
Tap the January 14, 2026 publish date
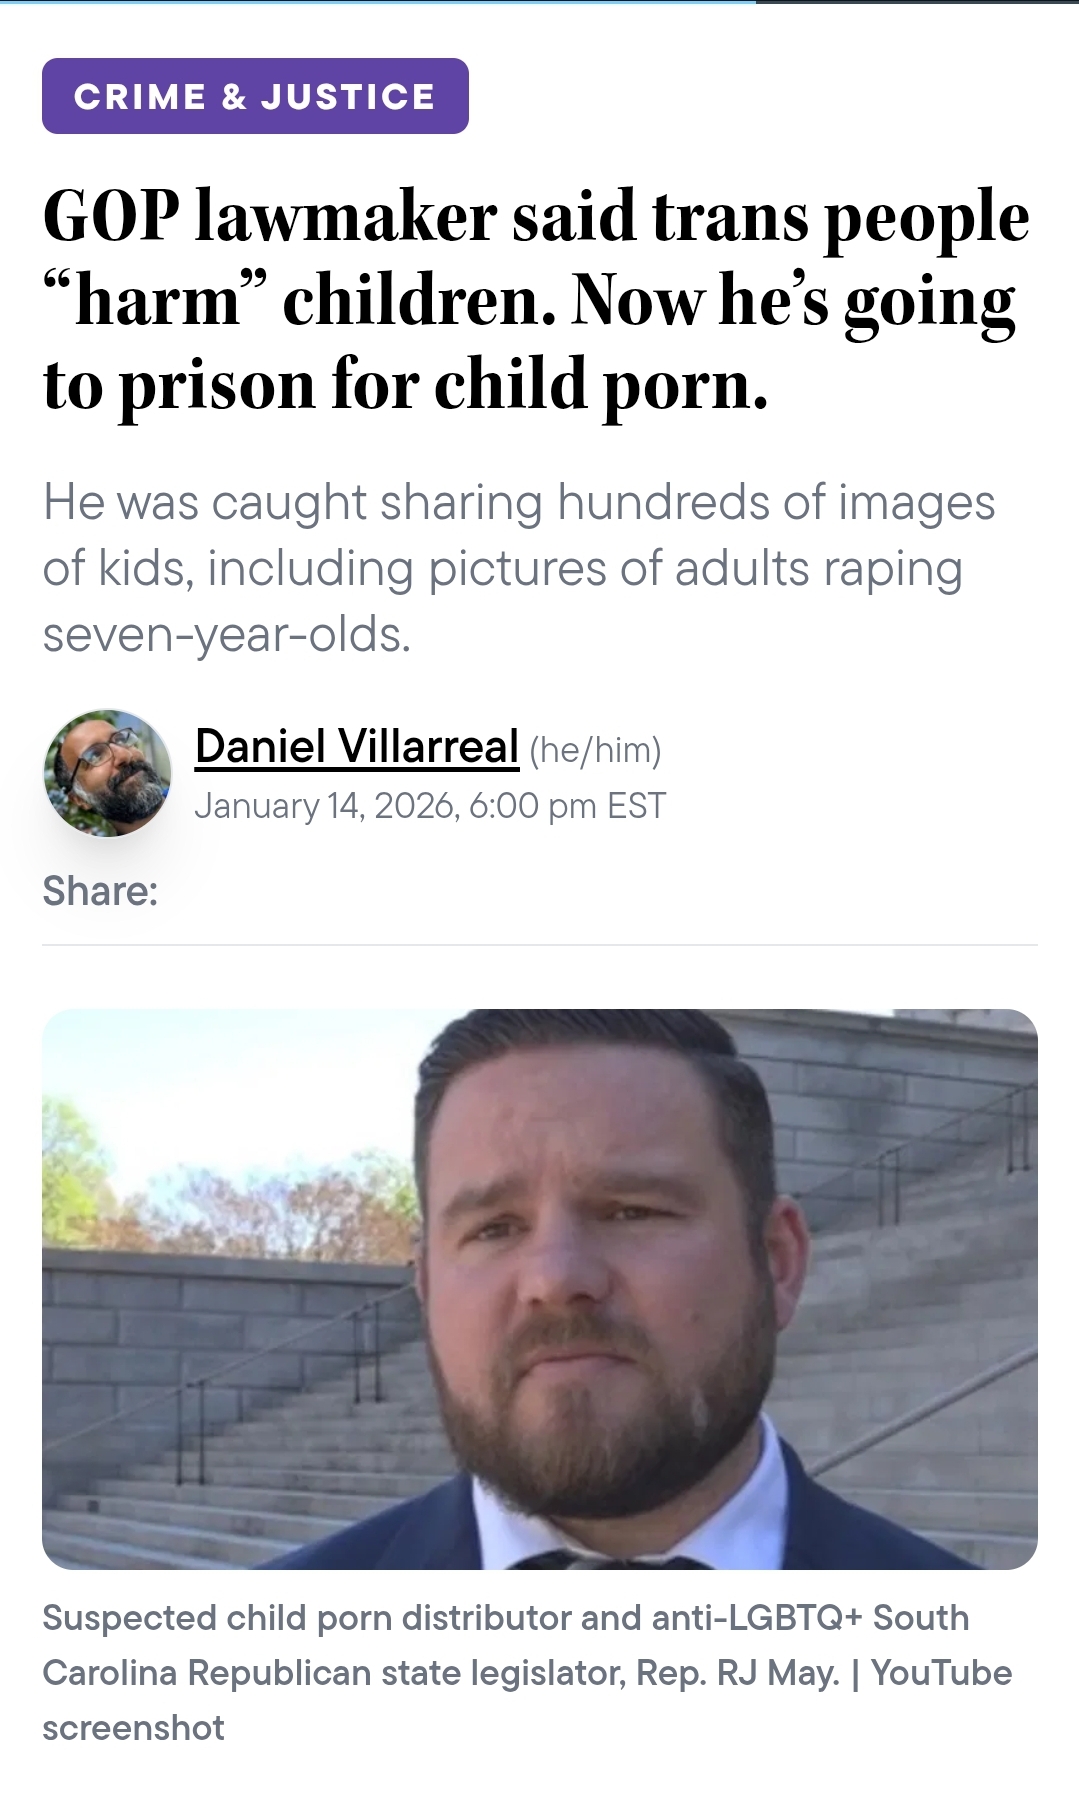click(x=325, y=806)
